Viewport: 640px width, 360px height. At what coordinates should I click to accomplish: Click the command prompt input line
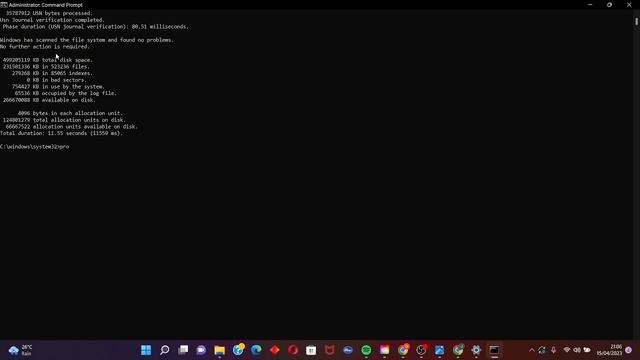pyautogui.click(x=35, y=147)
